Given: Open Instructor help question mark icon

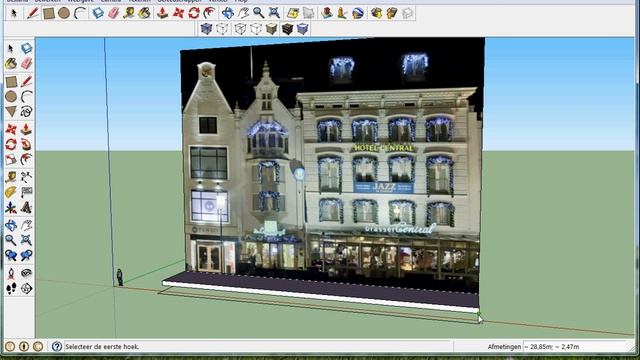Looking at the screenshot, I should click(57, 347).
